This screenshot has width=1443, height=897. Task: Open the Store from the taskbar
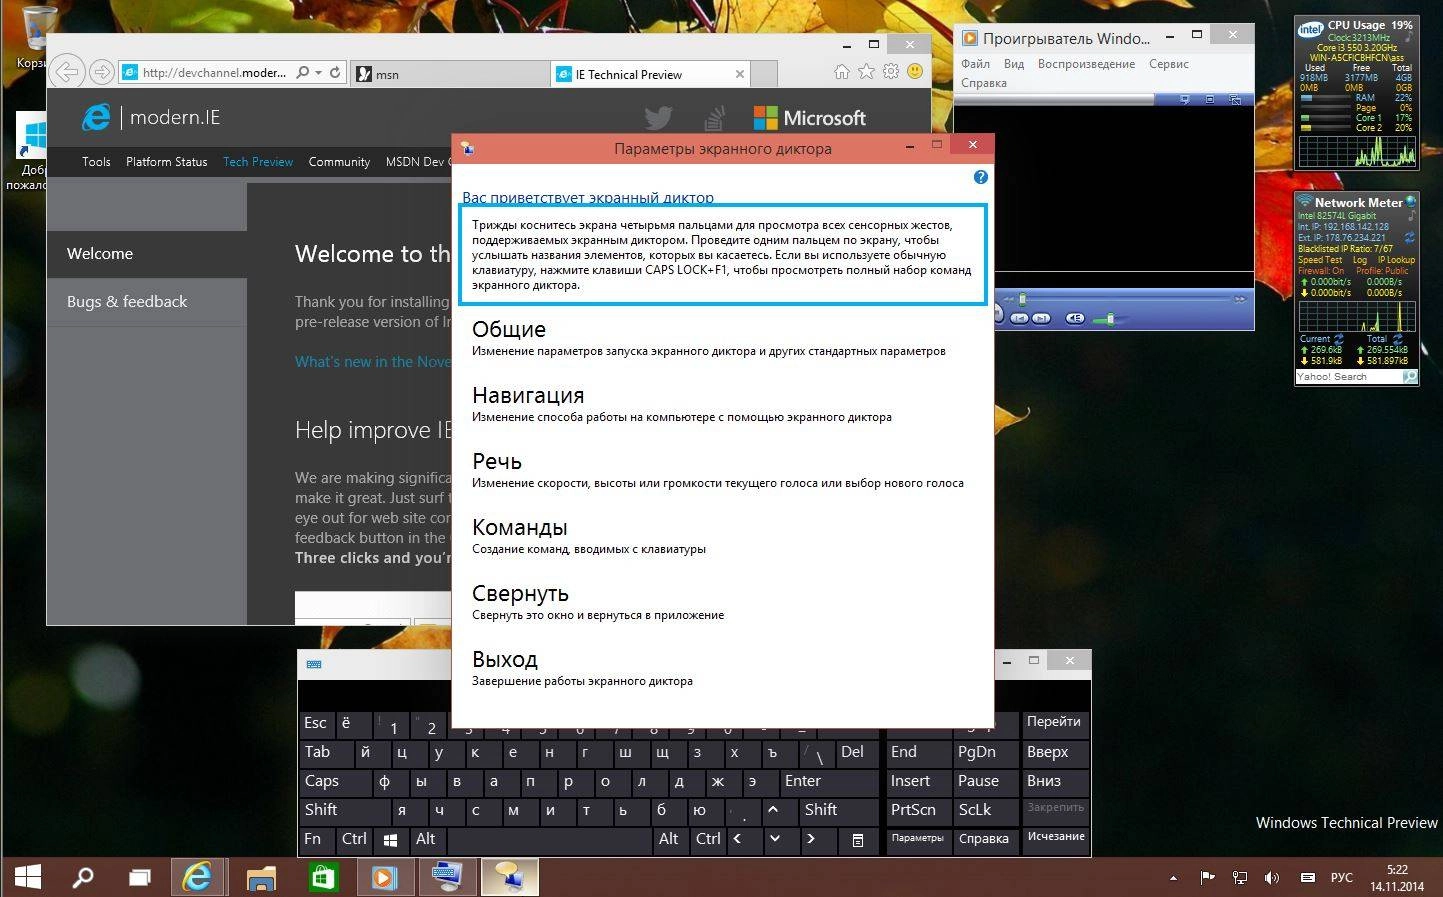pos(322,877)
